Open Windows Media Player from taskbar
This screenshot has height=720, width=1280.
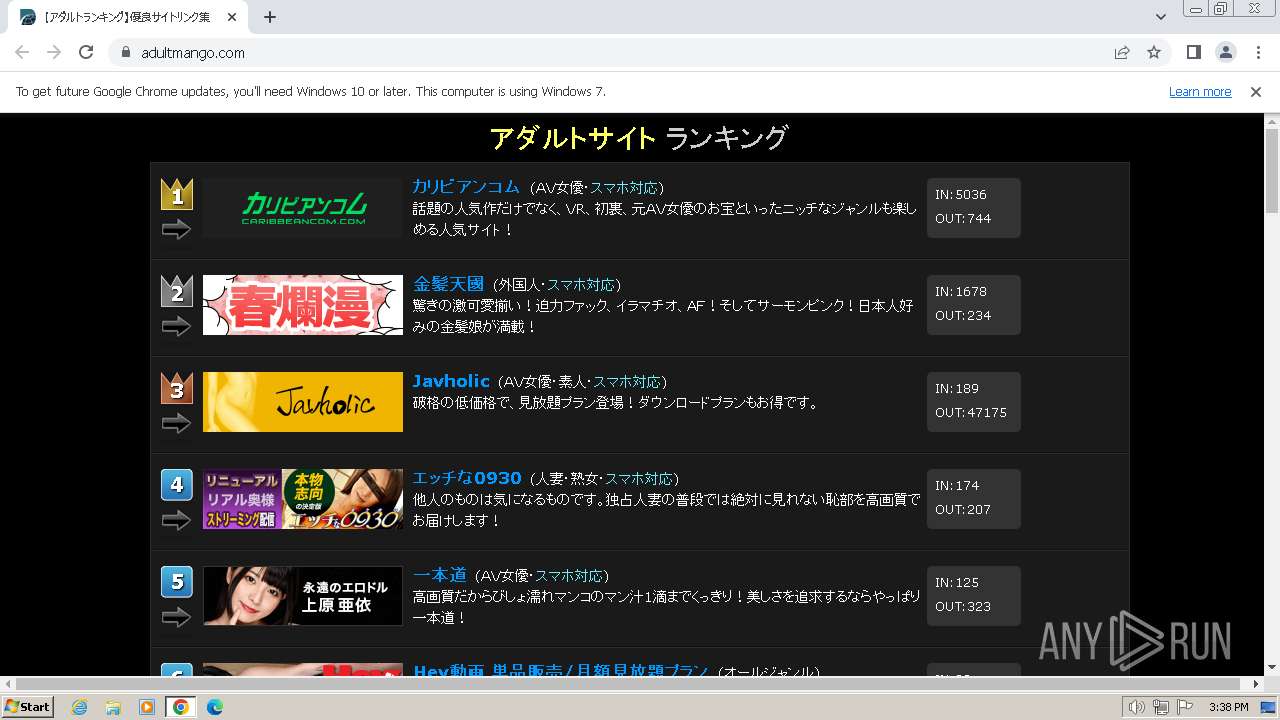pos(147,707)
